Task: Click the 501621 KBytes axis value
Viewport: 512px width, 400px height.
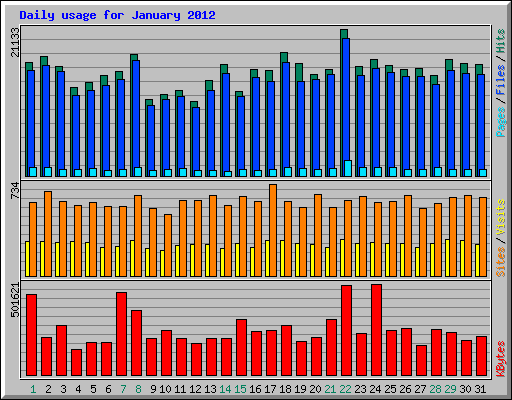Action: 15,300
